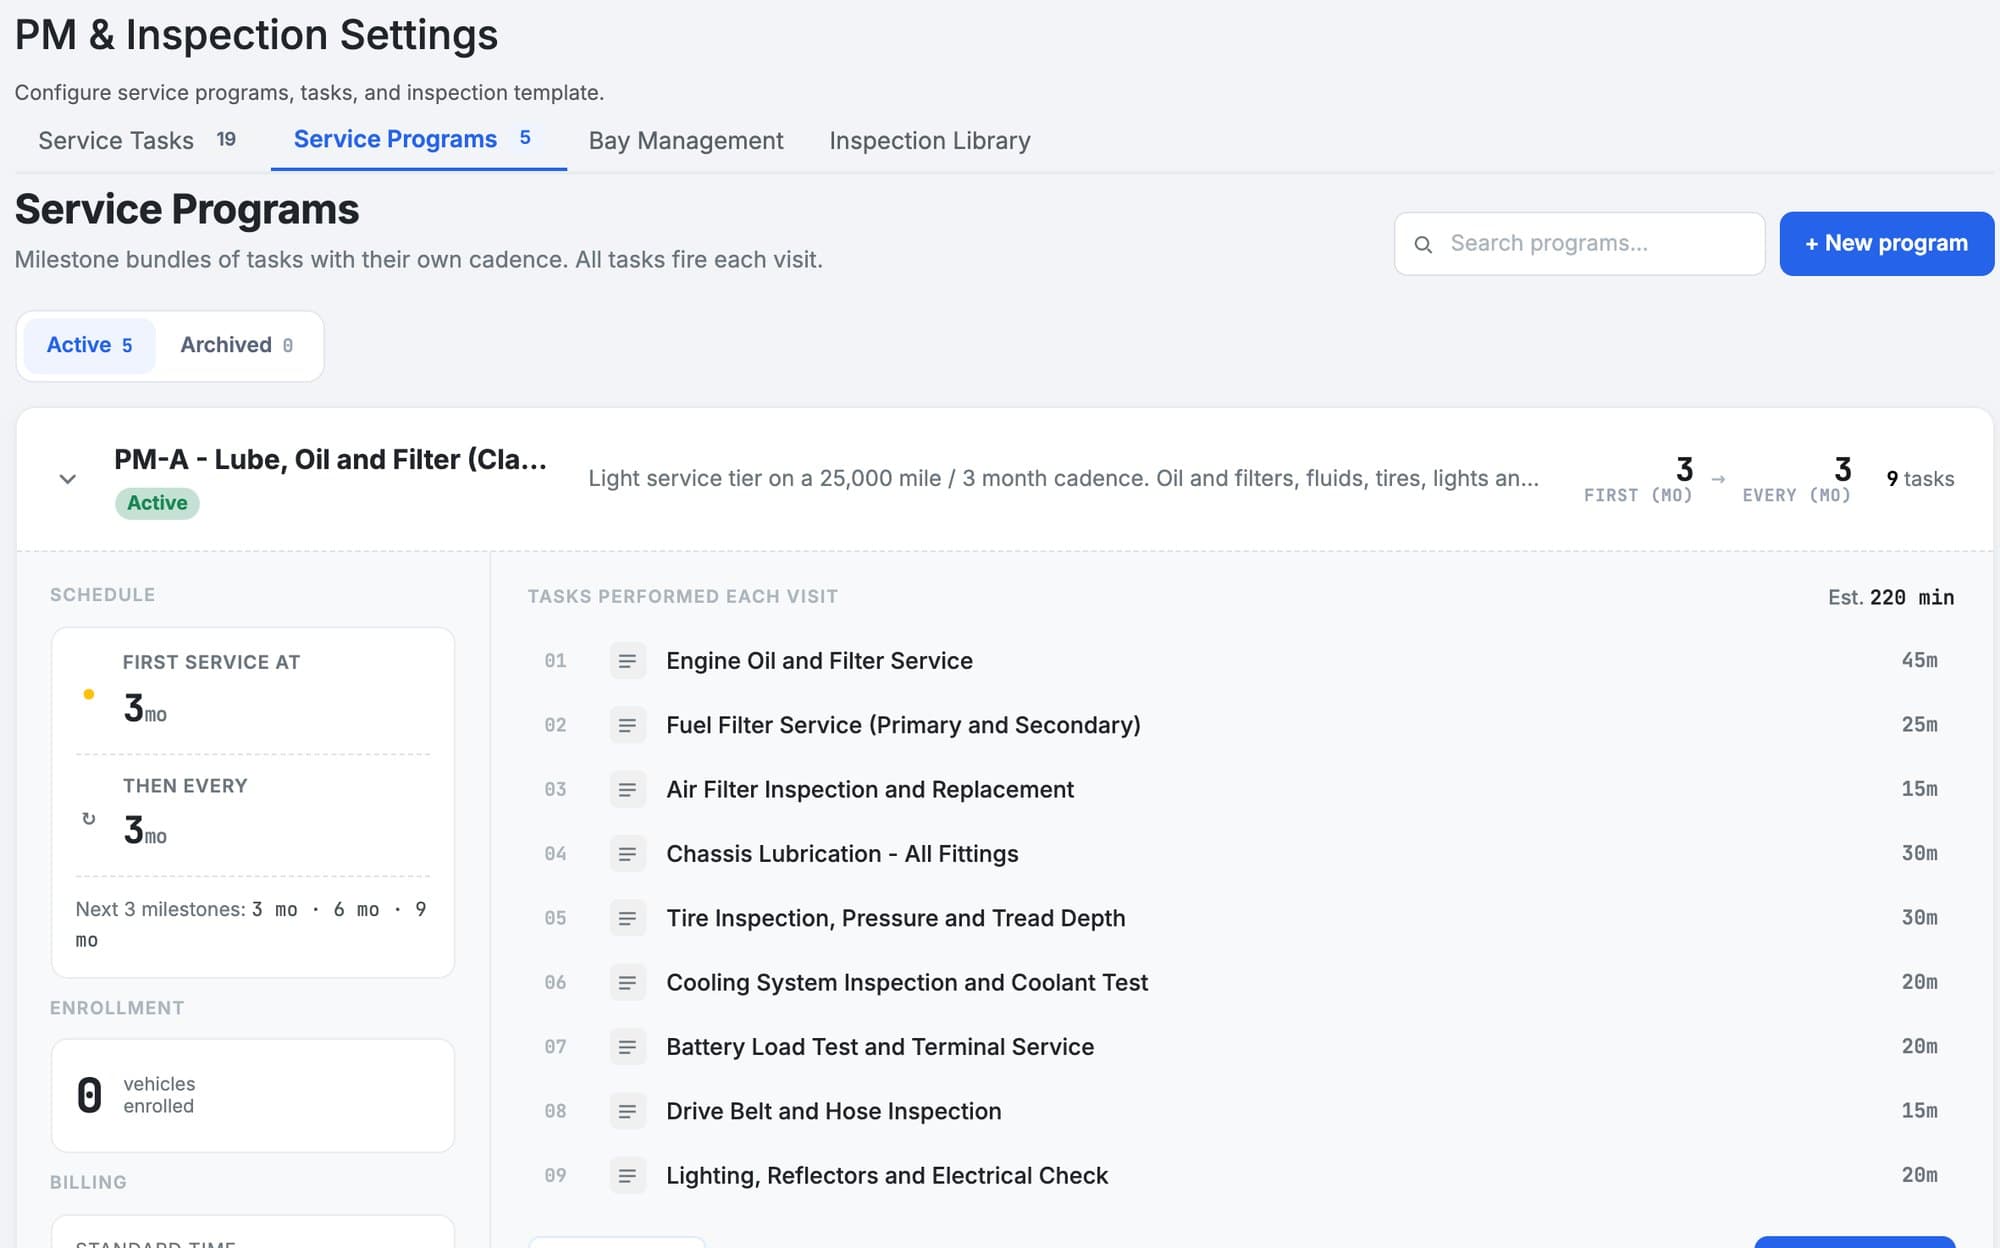Screen dimensions: 2000x1248
Task: Click the icon beside Battery Load Test task
Action: (x=627, y=1047)
